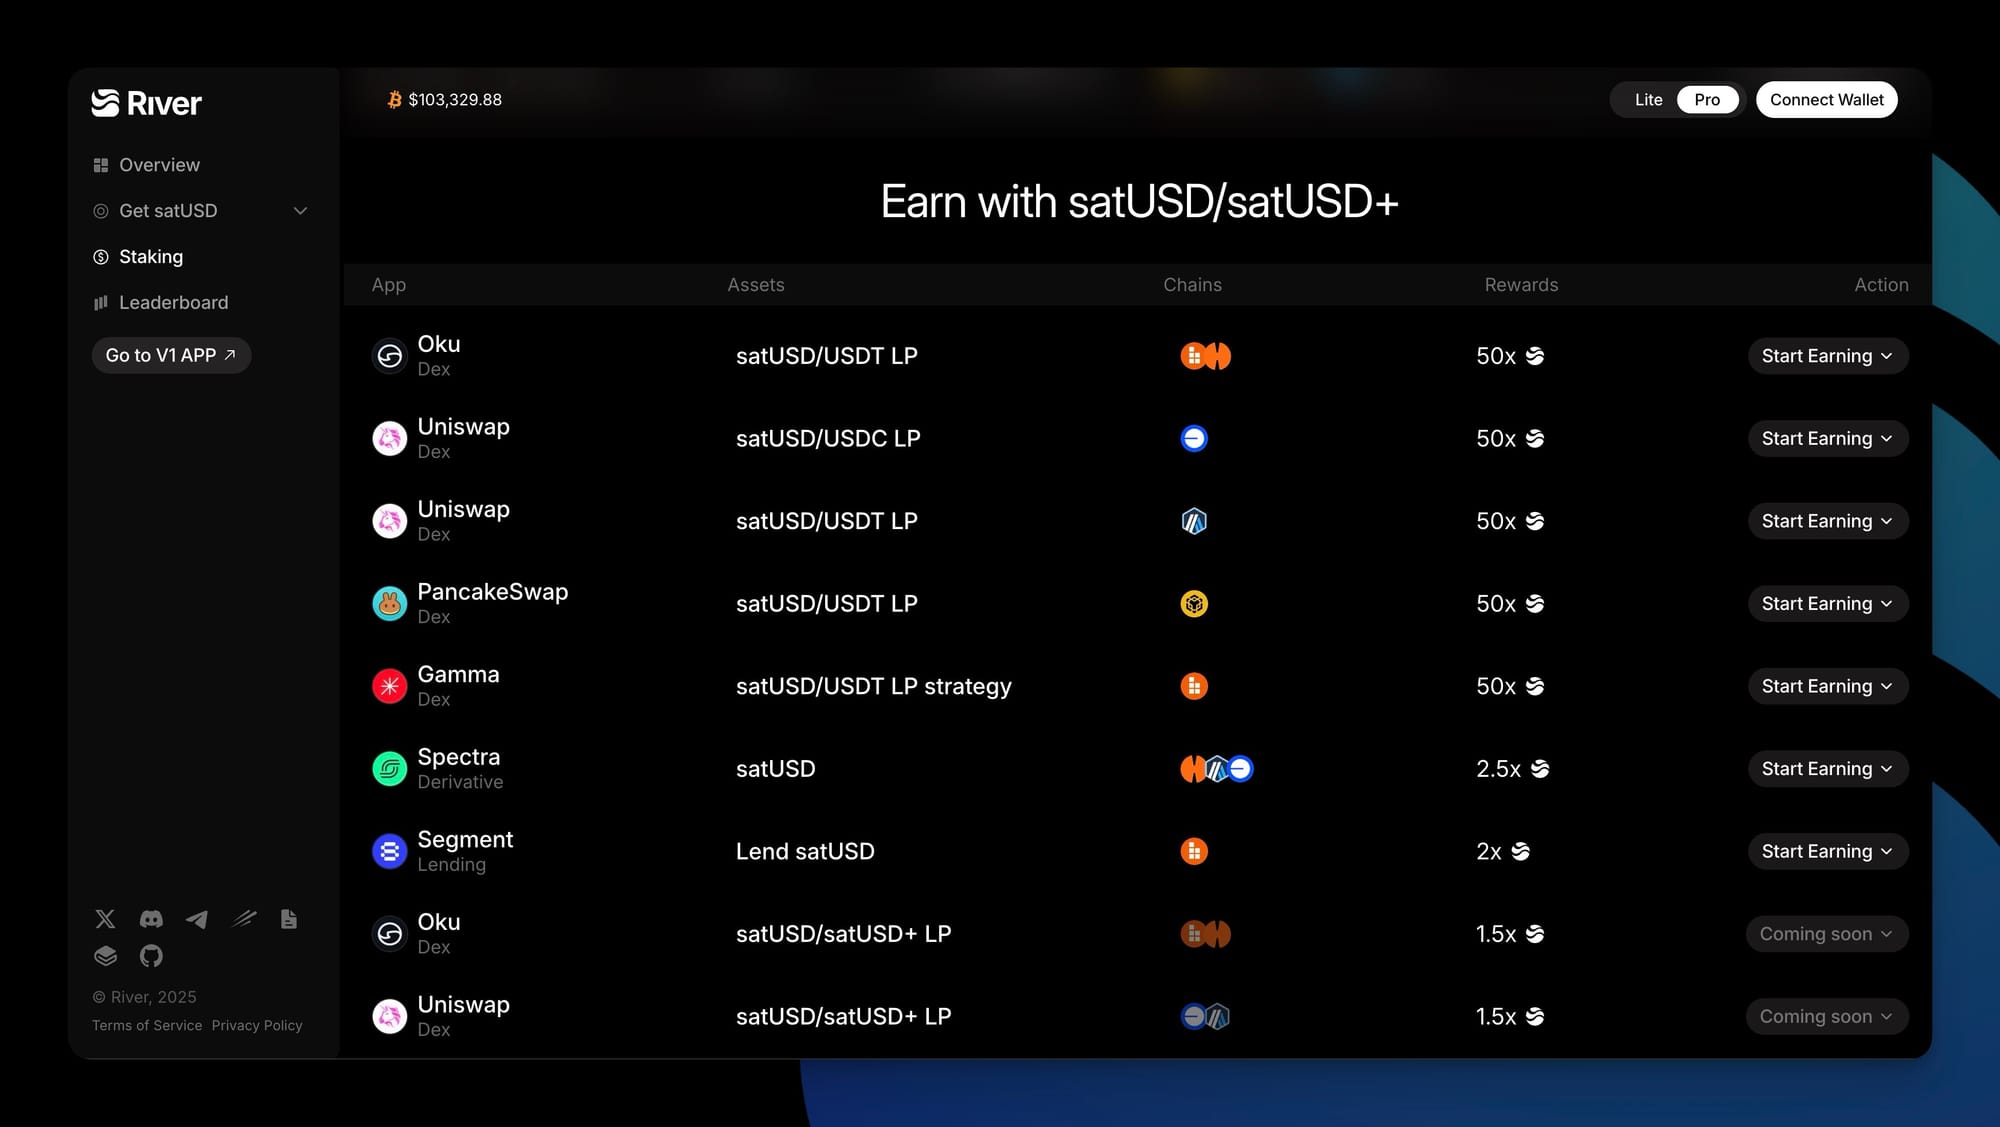
Task: Click the PancakeSwap bunny logo
Action: click(390, 603)
